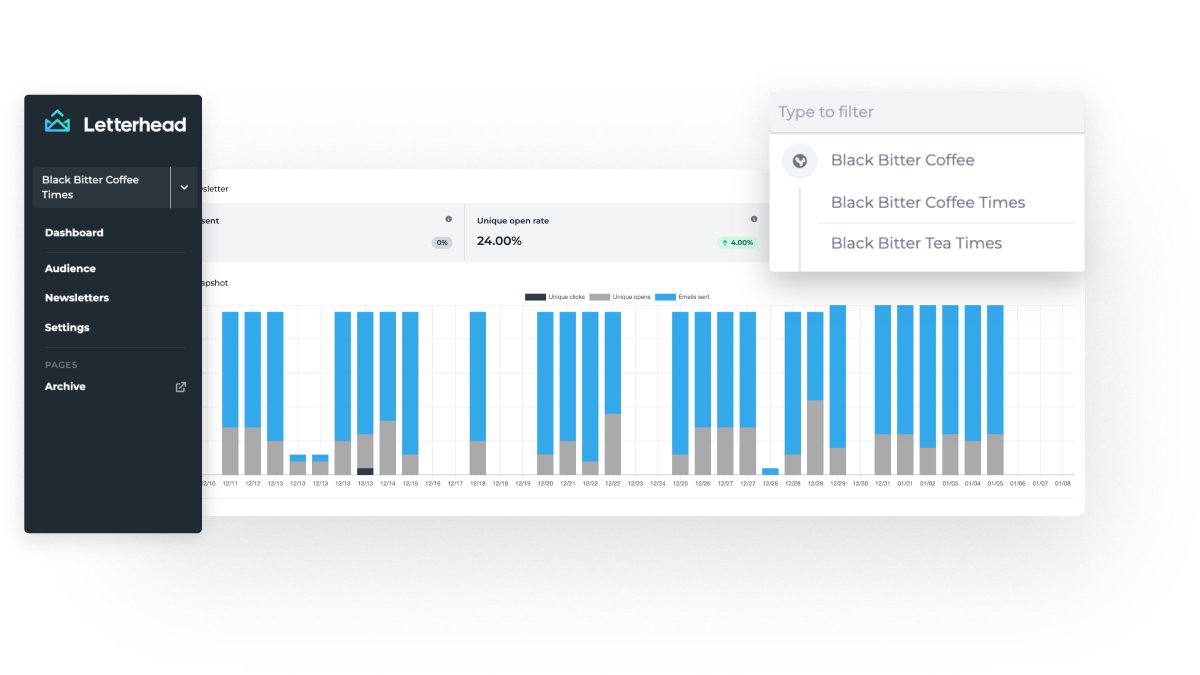1200x675 pixels.
Task: Click the 0% change badge
Action: tap(441, 241)
